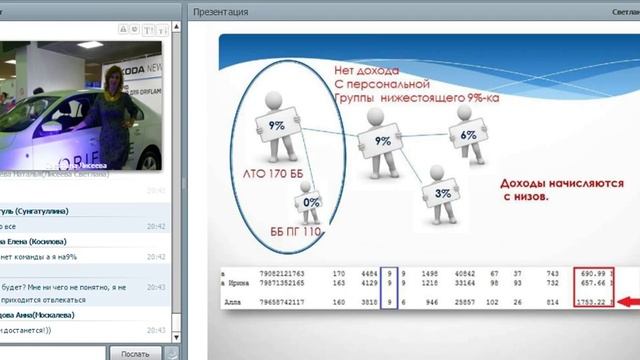Click the circular refresh icon above chat
Screen dimensions: 640x360
[x=135, y=29]
